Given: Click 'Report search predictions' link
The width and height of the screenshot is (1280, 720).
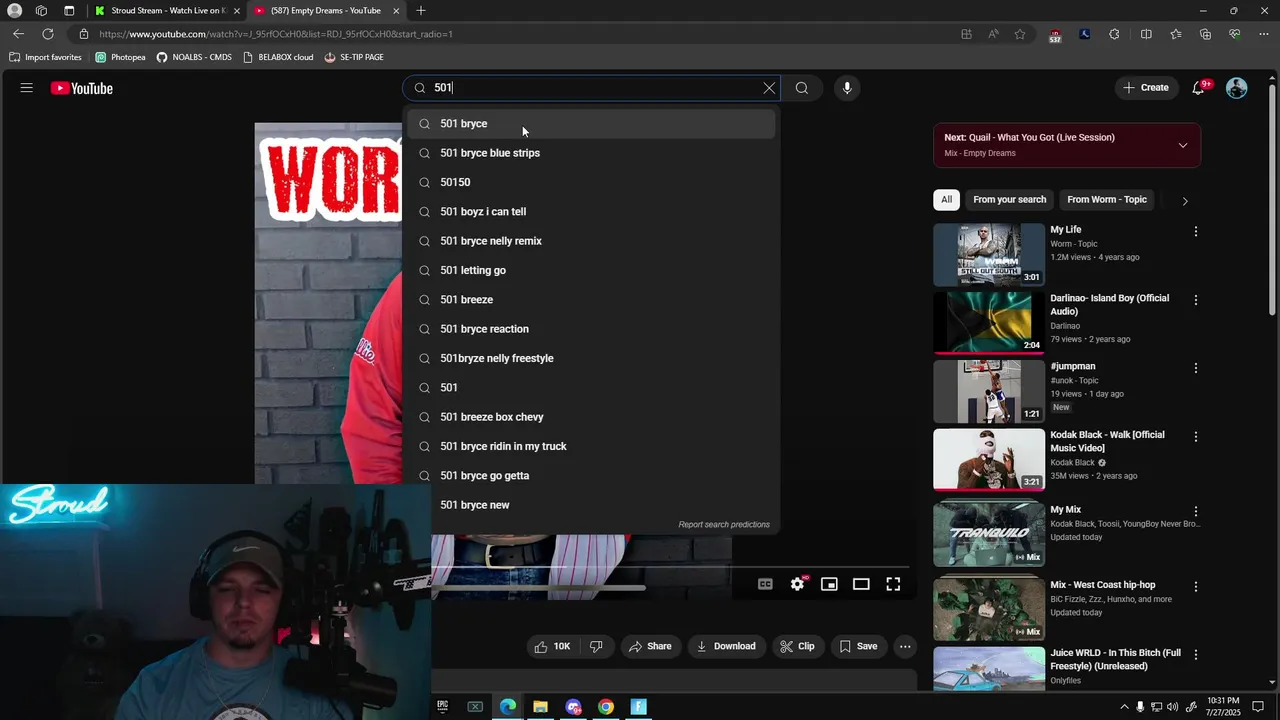Looking at the screenshot, I should click(724, 525).
